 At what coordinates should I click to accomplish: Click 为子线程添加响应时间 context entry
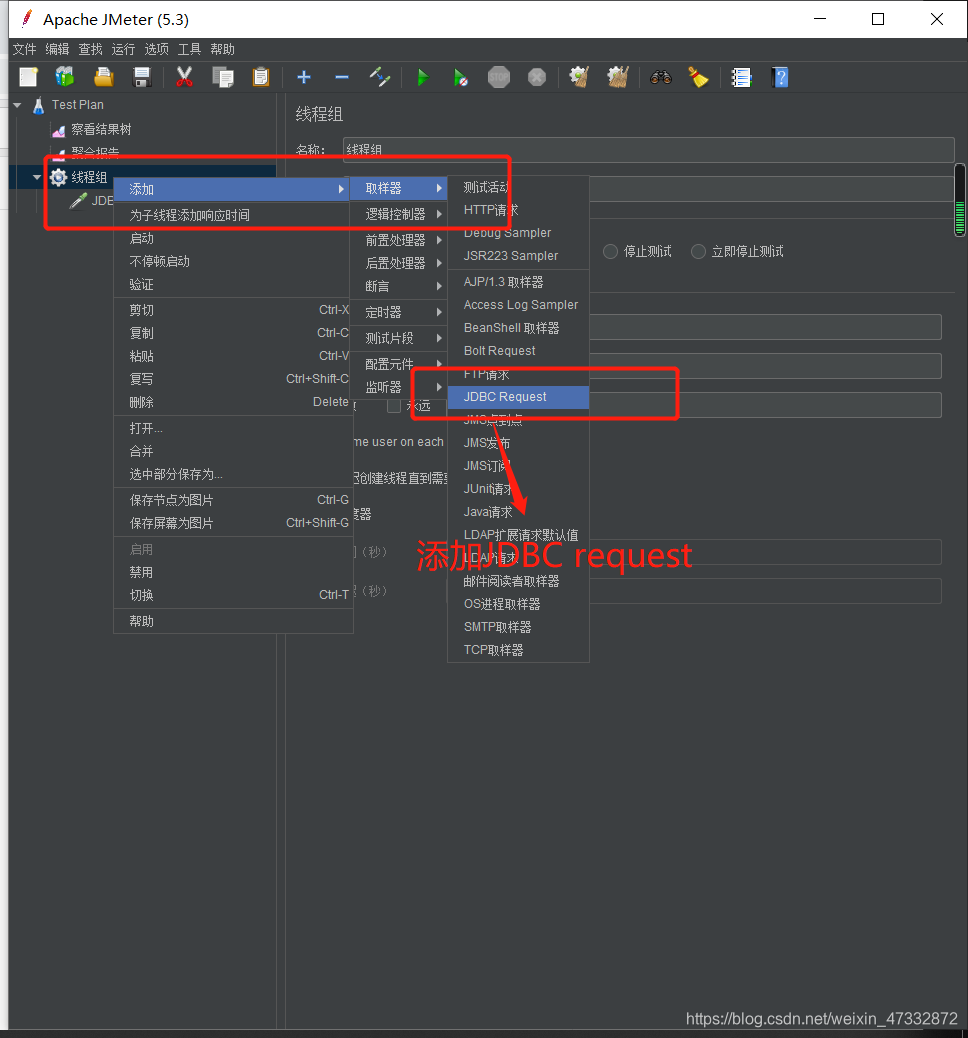click(x=232, y=215)
